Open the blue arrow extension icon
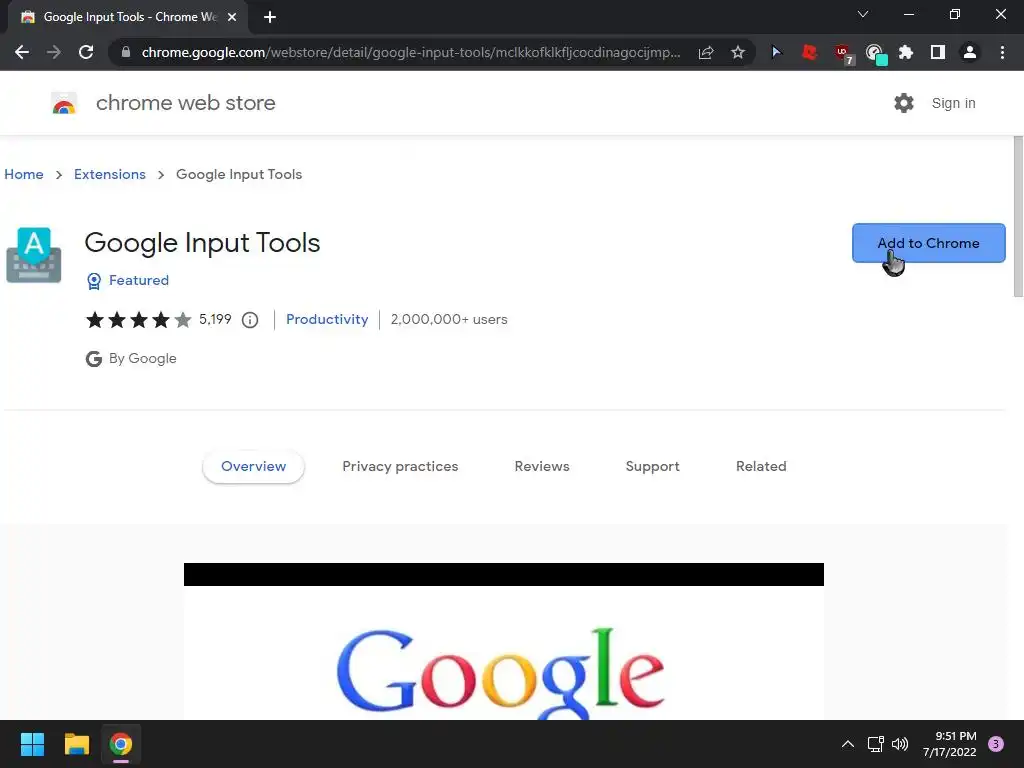This screenshot has width=1024, height=768. click(x=776, y=52)
